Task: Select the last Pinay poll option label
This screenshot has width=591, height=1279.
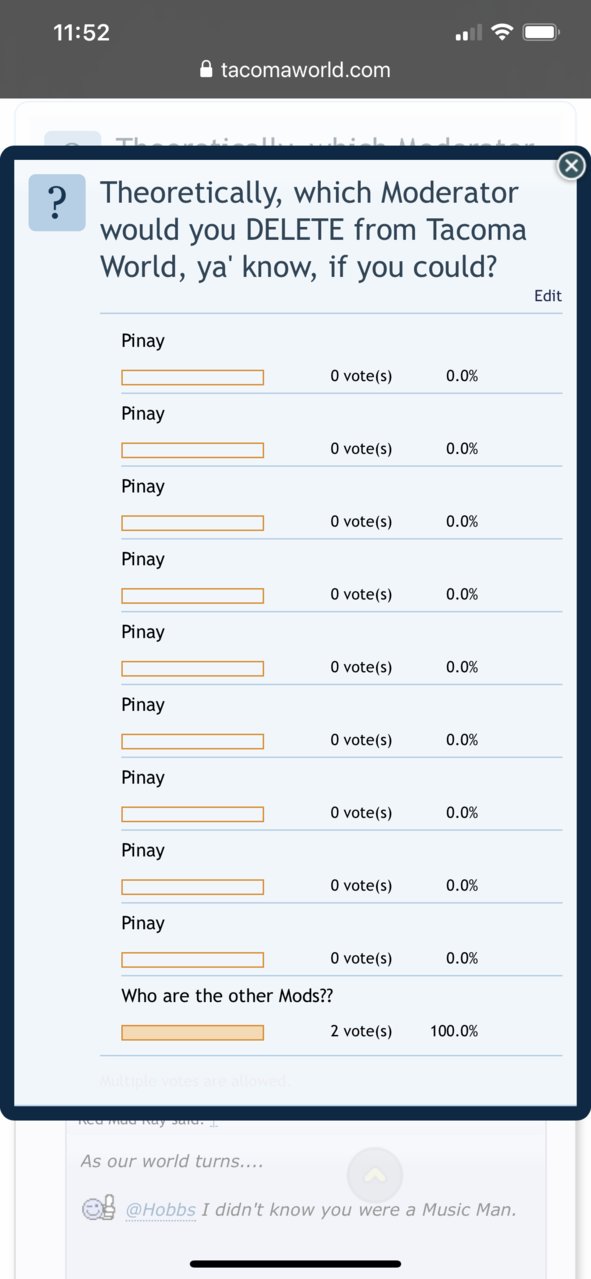Action: click(143, 923)
